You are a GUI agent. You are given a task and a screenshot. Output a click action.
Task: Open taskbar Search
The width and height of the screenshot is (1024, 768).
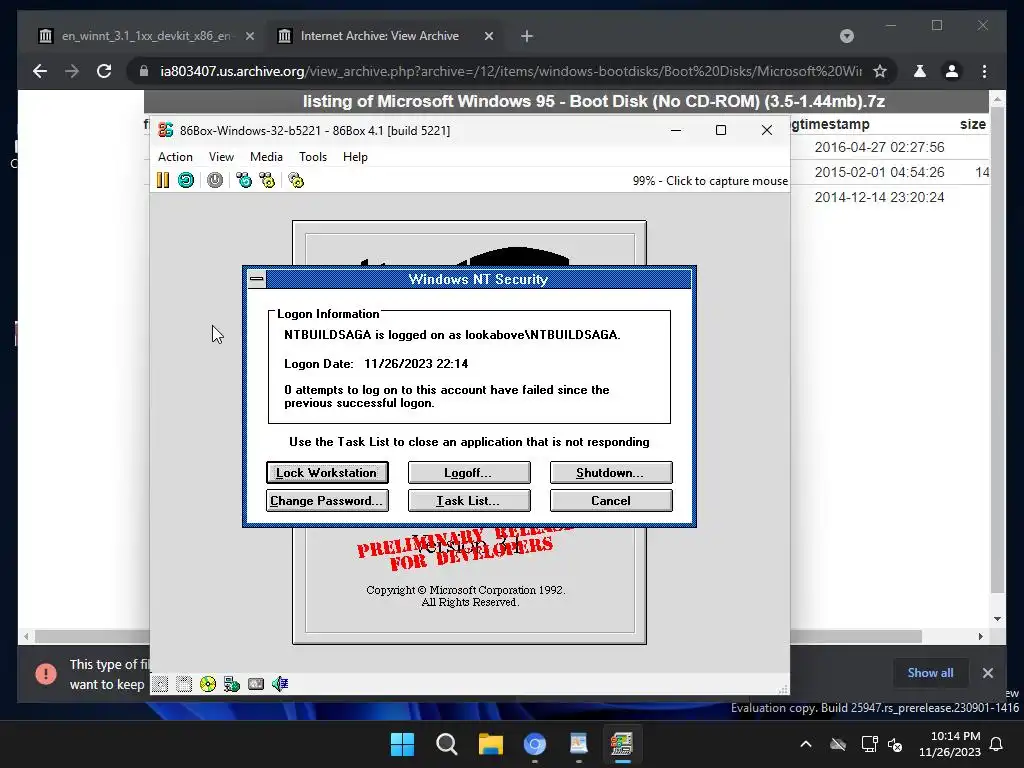coord(447,744)
